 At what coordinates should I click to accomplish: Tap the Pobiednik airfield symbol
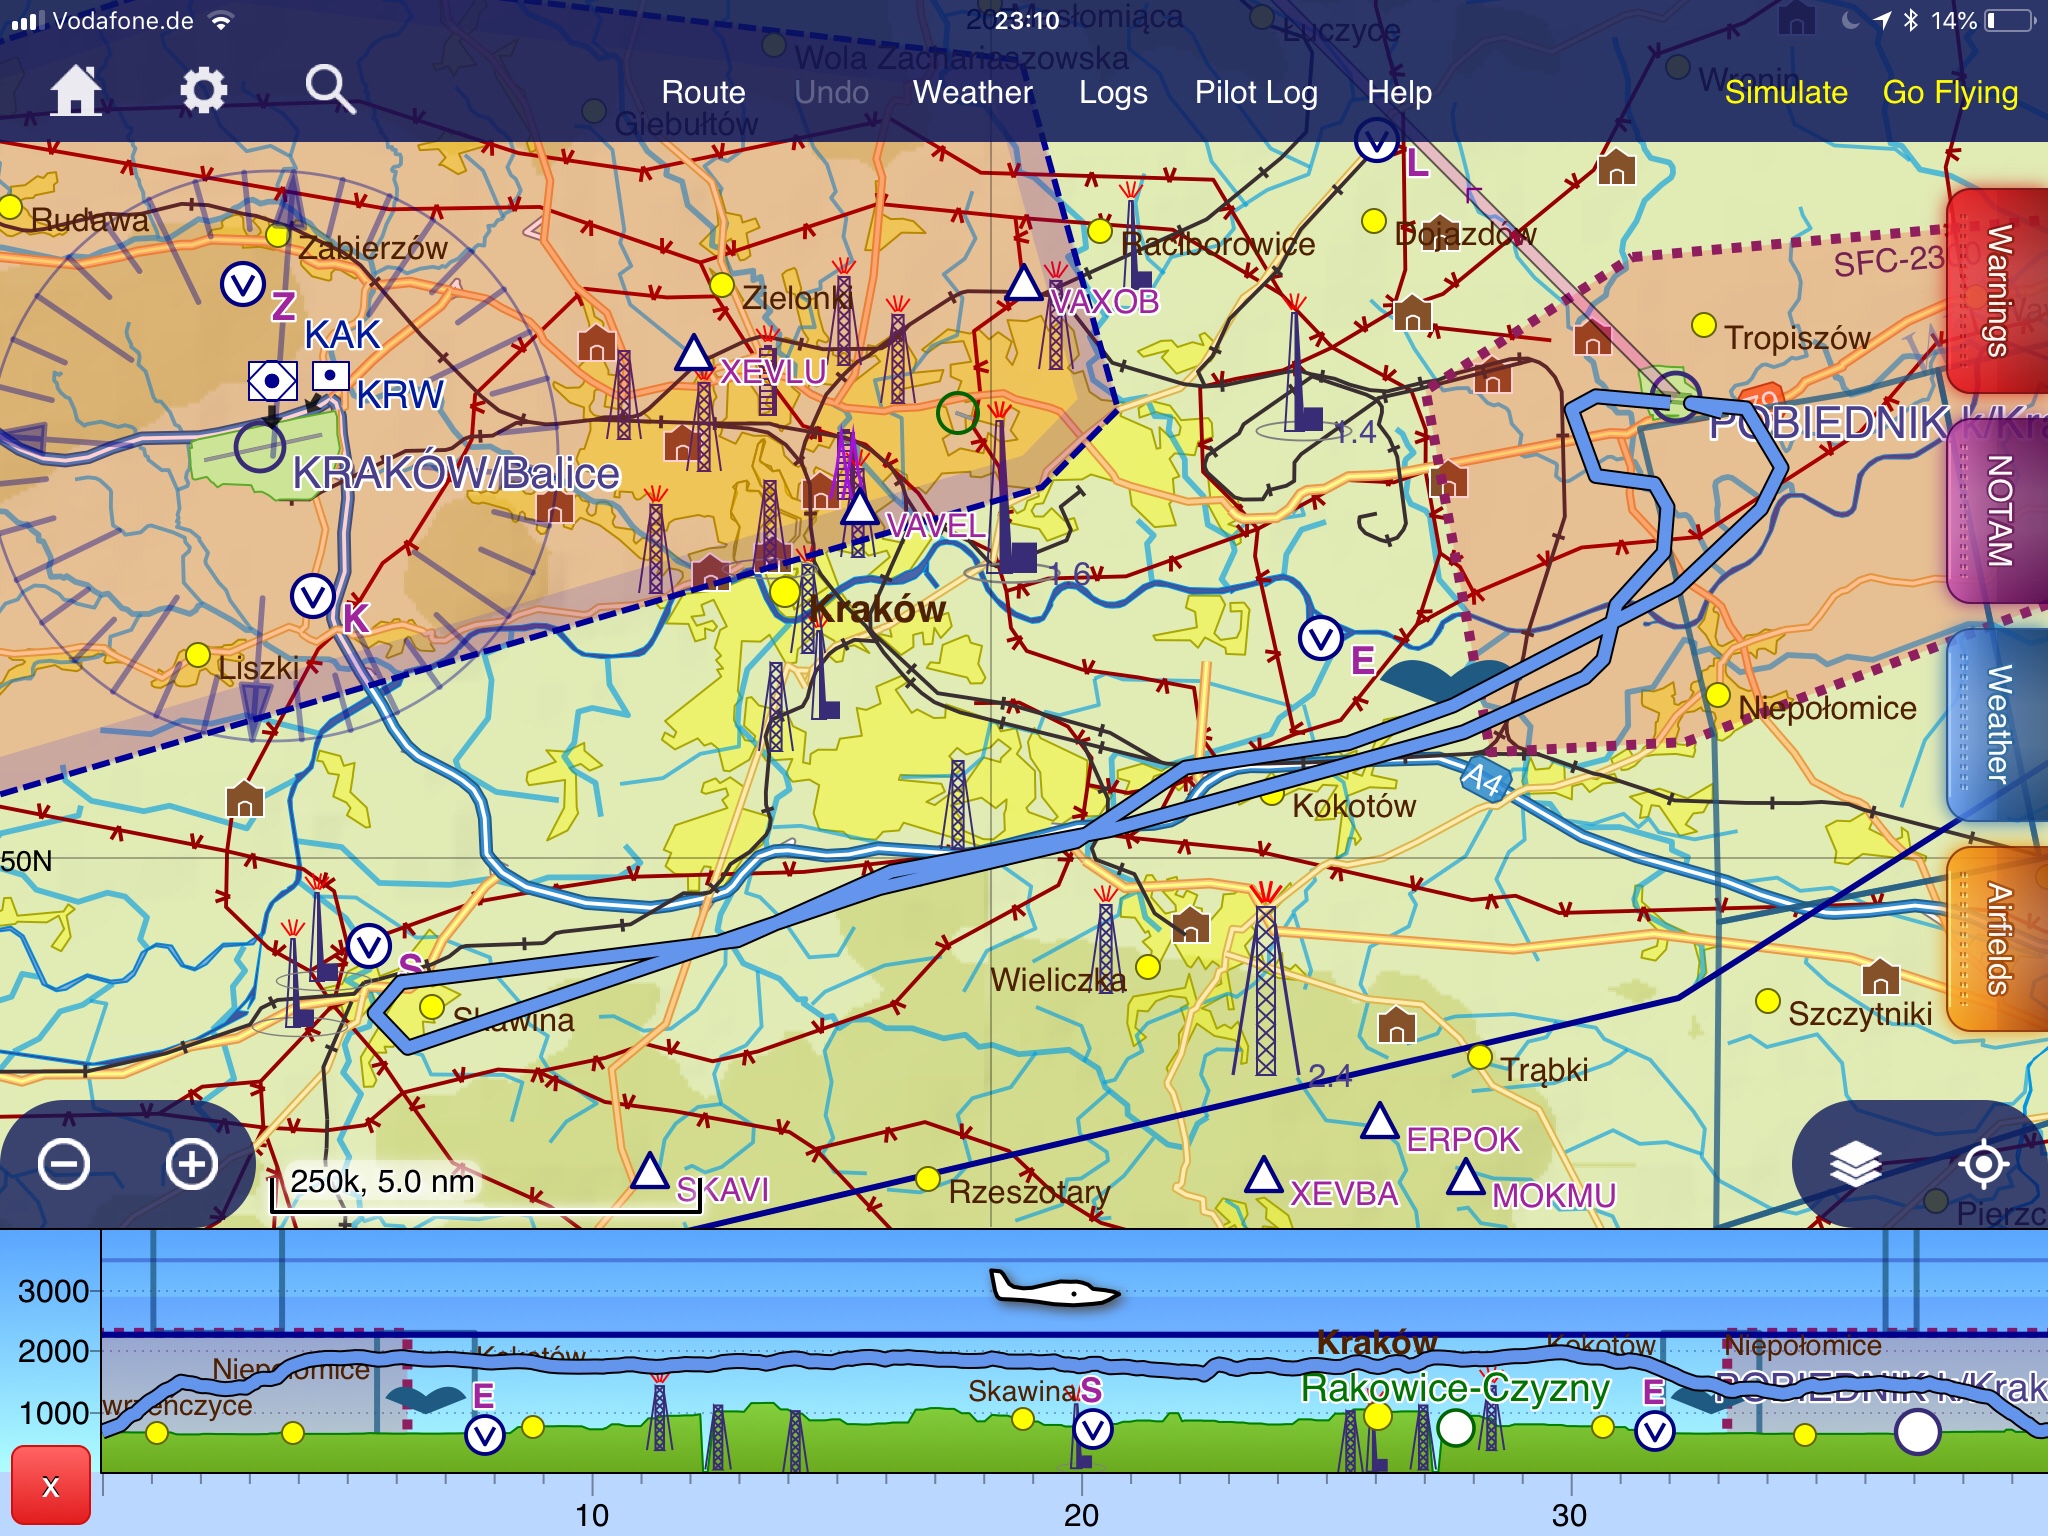click(1674, 396)
